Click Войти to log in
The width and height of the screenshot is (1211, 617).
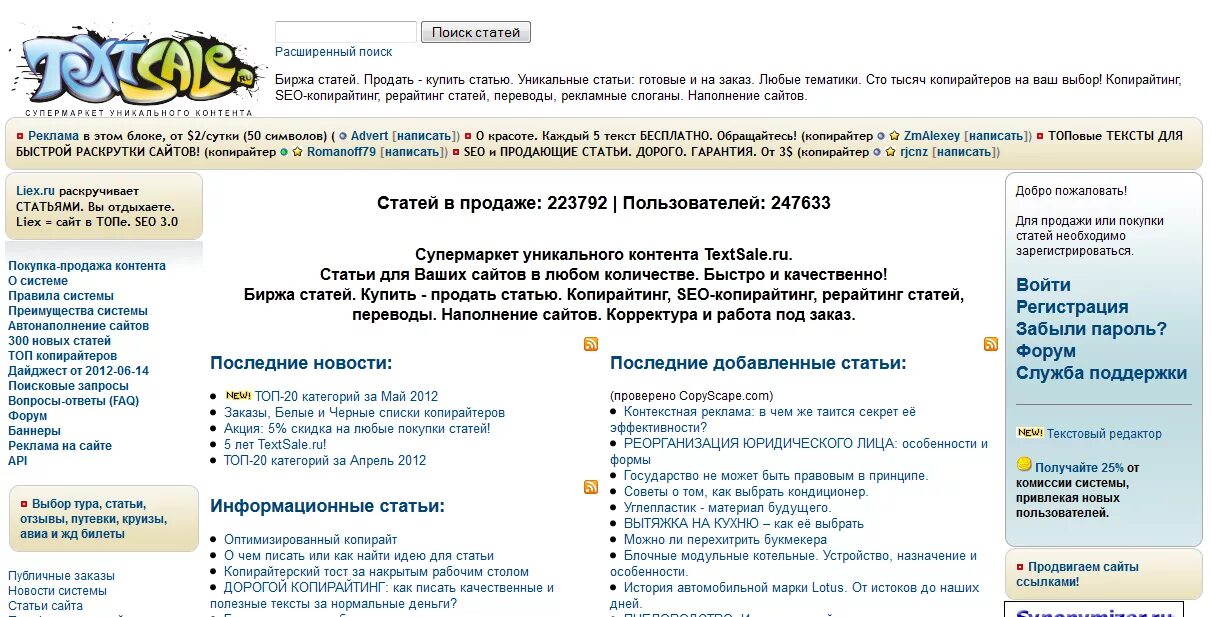1043,285
